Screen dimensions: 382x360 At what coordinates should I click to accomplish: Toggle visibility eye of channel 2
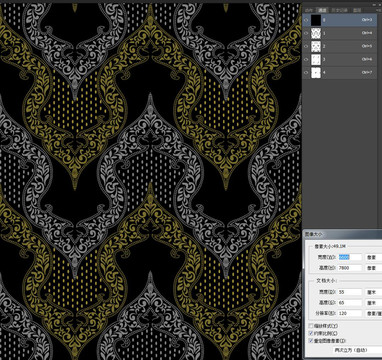(x=306, y=46)
